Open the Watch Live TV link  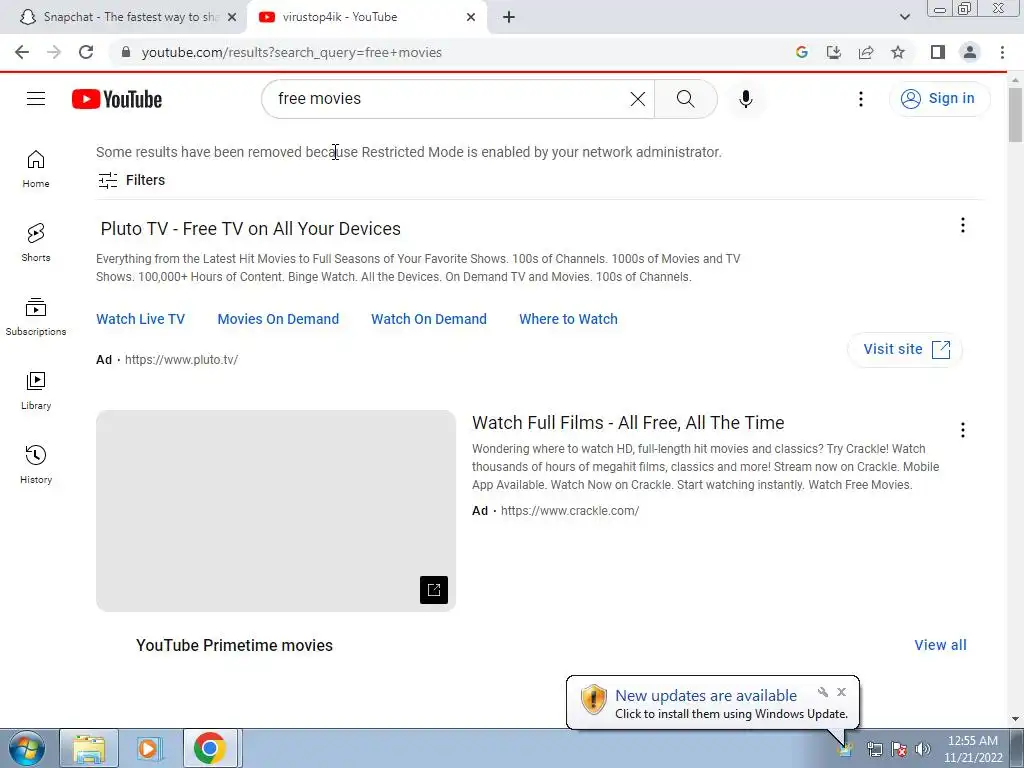(140, 319)
